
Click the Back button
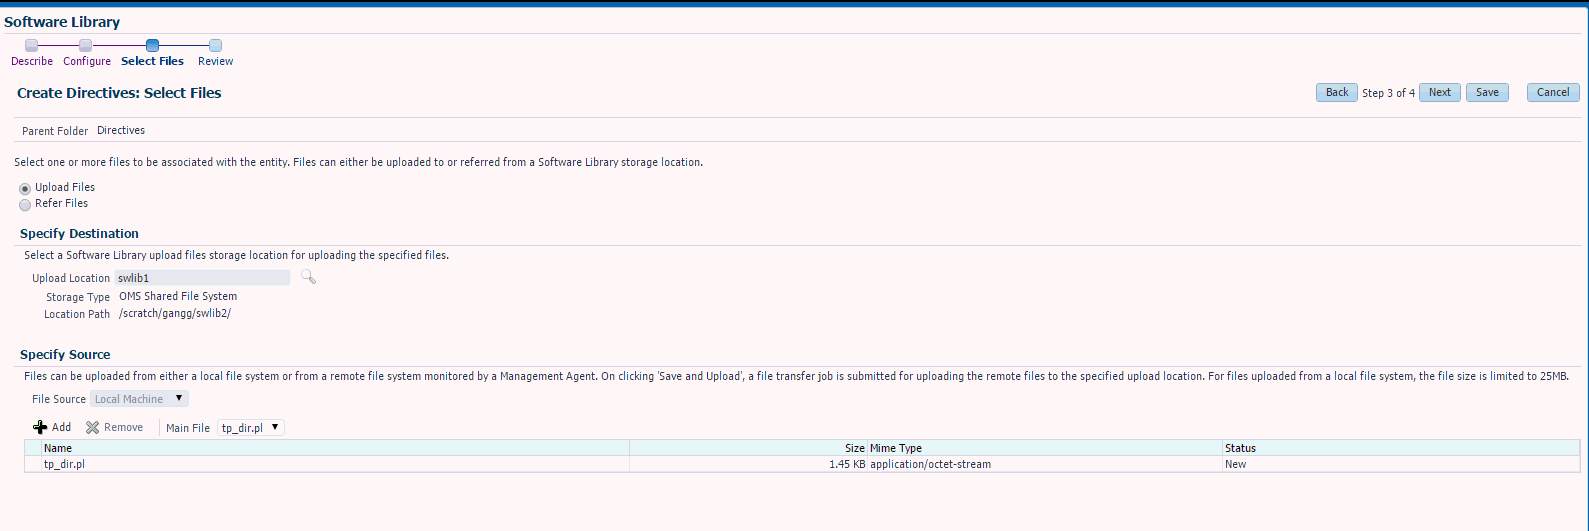point(1337,92)
